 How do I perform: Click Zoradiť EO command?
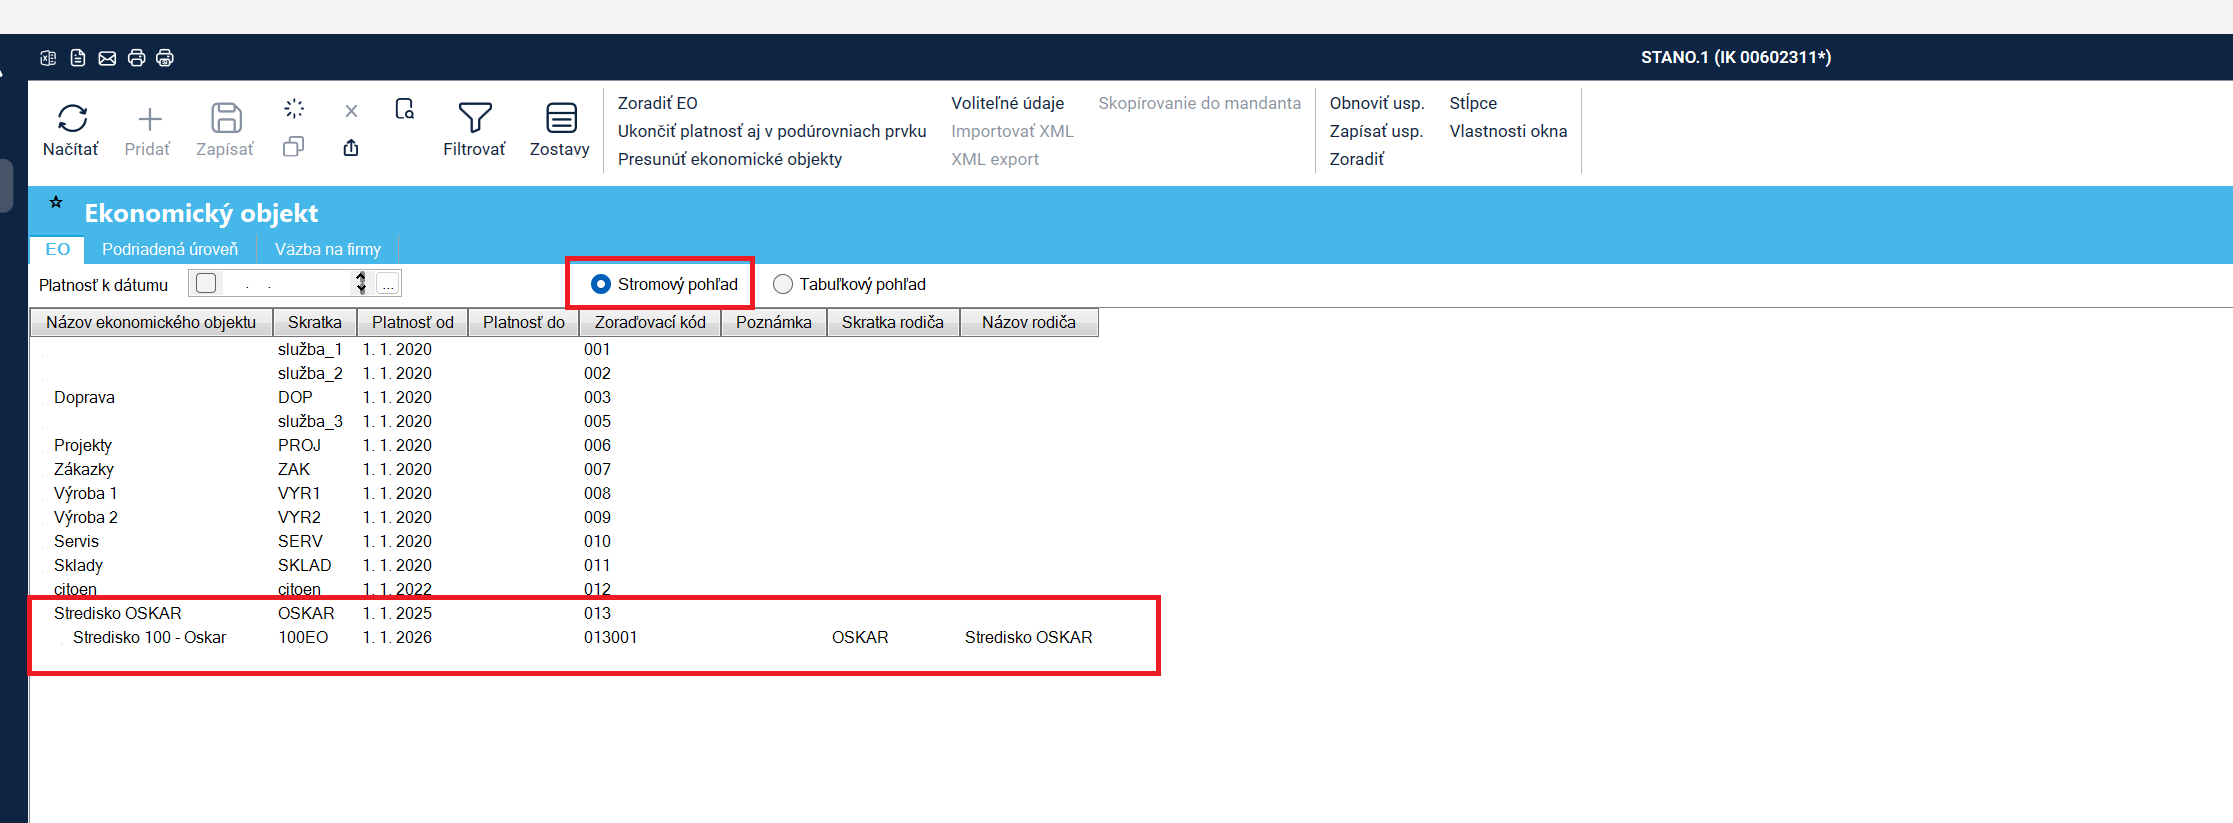[x=657, y=103]
